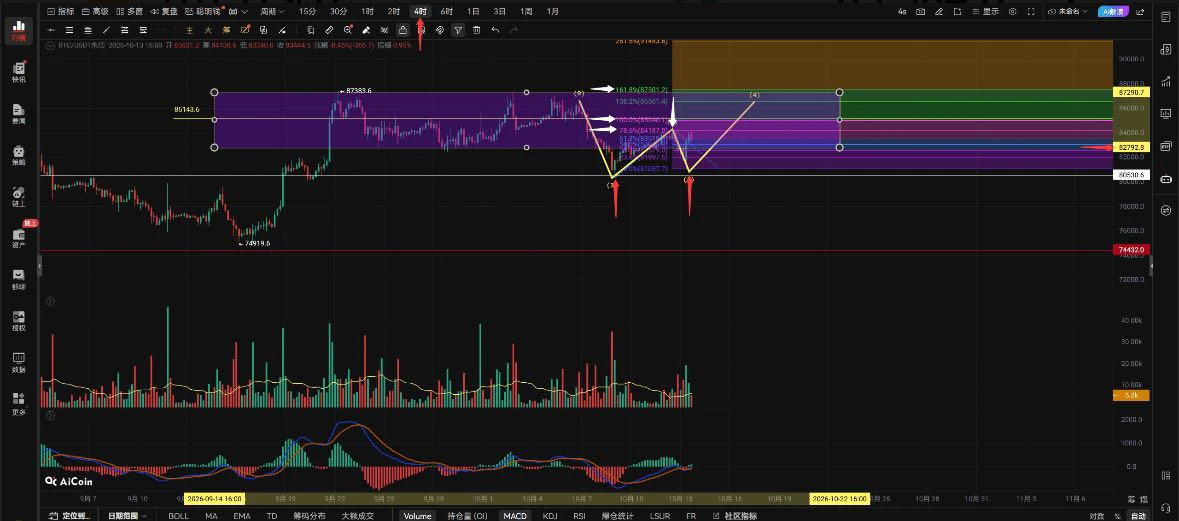Toggle the 筹码分布 chip distribution indicator
This screenshot has height=521, width=1179.
pos(309,516)
